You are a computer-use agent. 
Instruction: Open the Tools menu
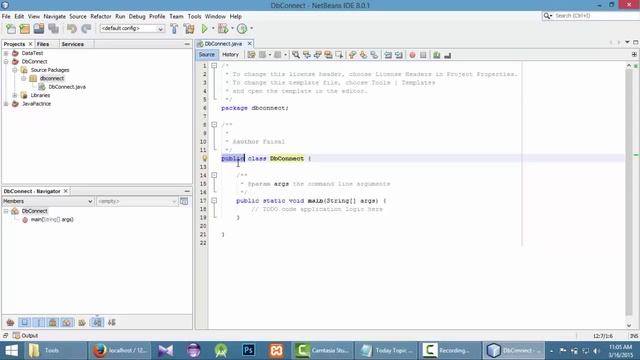[x=194, y=16]
